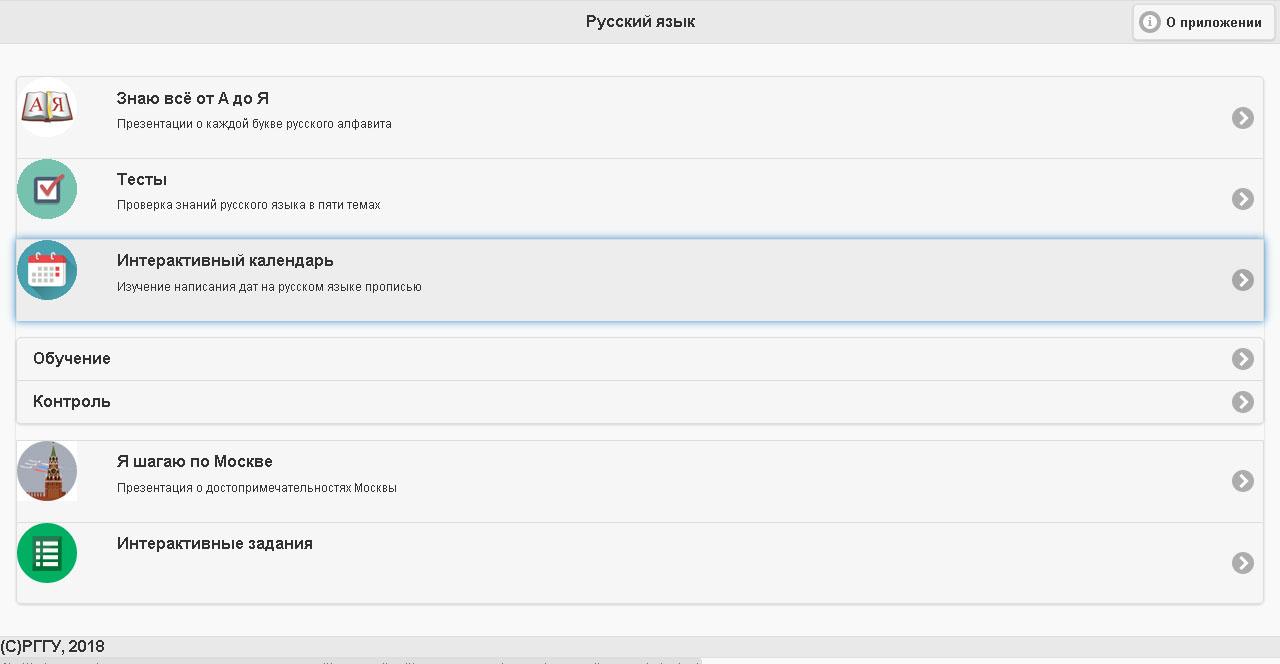This screenshot has height=664, width=1280.
Task: Click the calendar icon
Action: coord(47,270)
